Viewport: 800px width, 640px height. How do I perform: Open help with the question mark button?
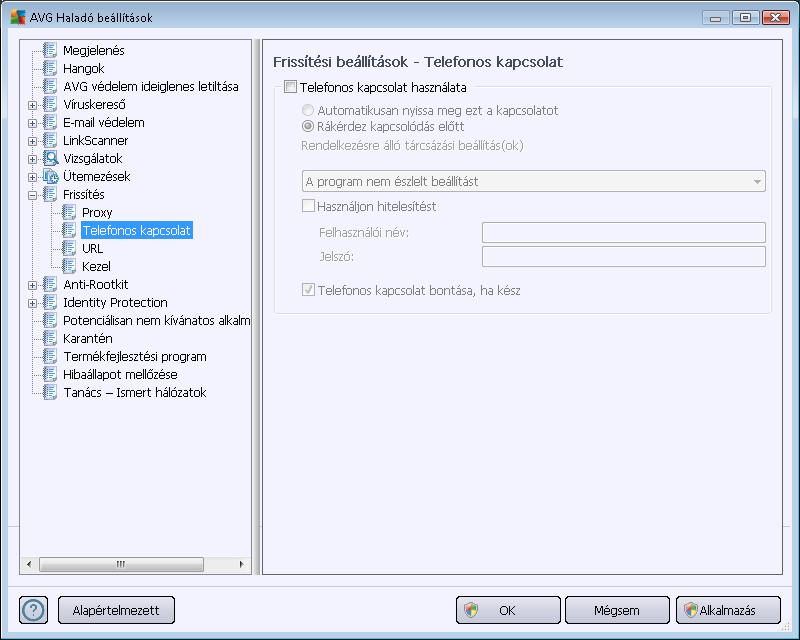pyautogui.click(x=34, y=610)
